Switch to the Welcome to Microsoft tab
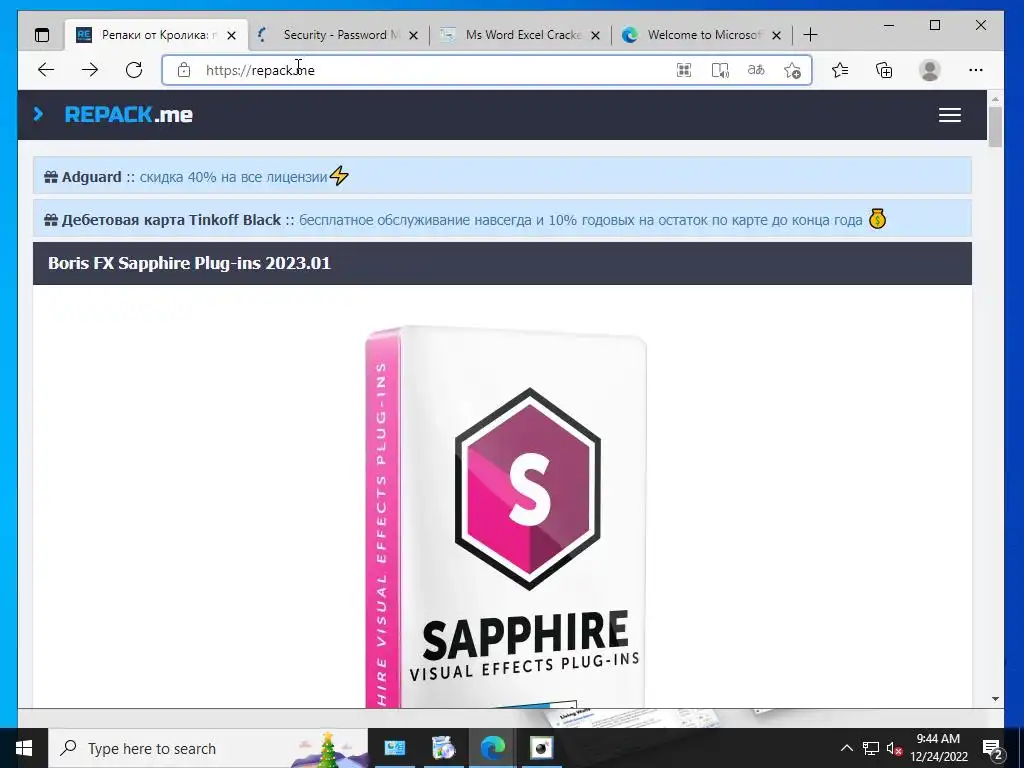This screenshot has height=768, width=1024. tap(701, 35)
